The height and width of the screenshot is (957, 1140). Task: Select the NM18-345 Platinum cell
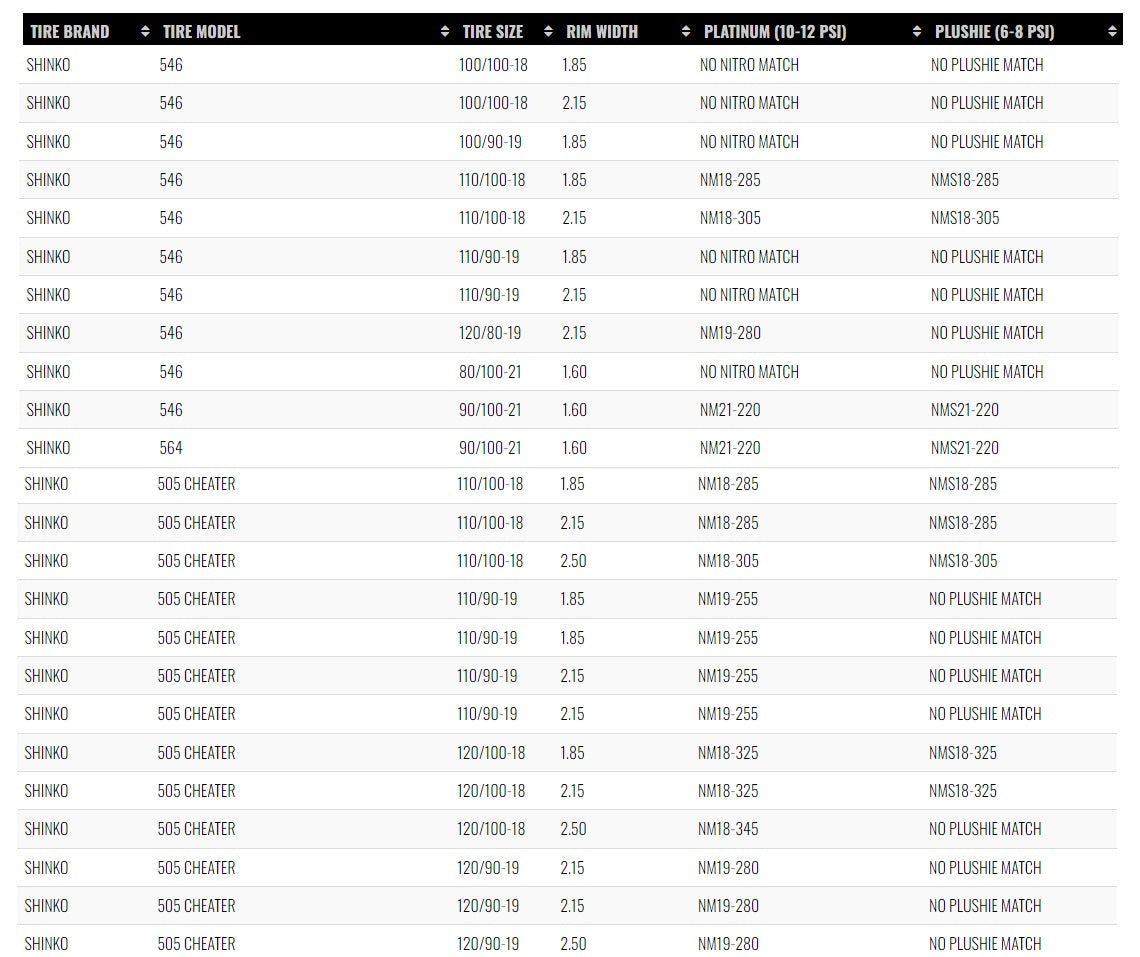pos(728,829)
